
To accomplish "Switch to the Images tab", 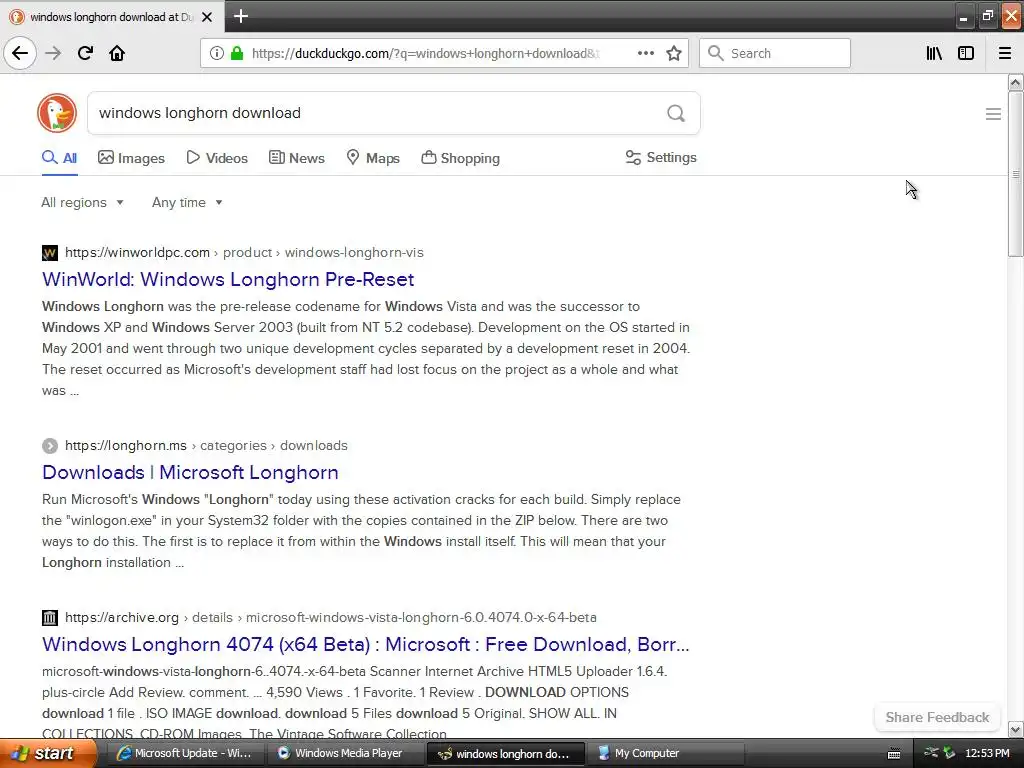I will pos(131,158).
